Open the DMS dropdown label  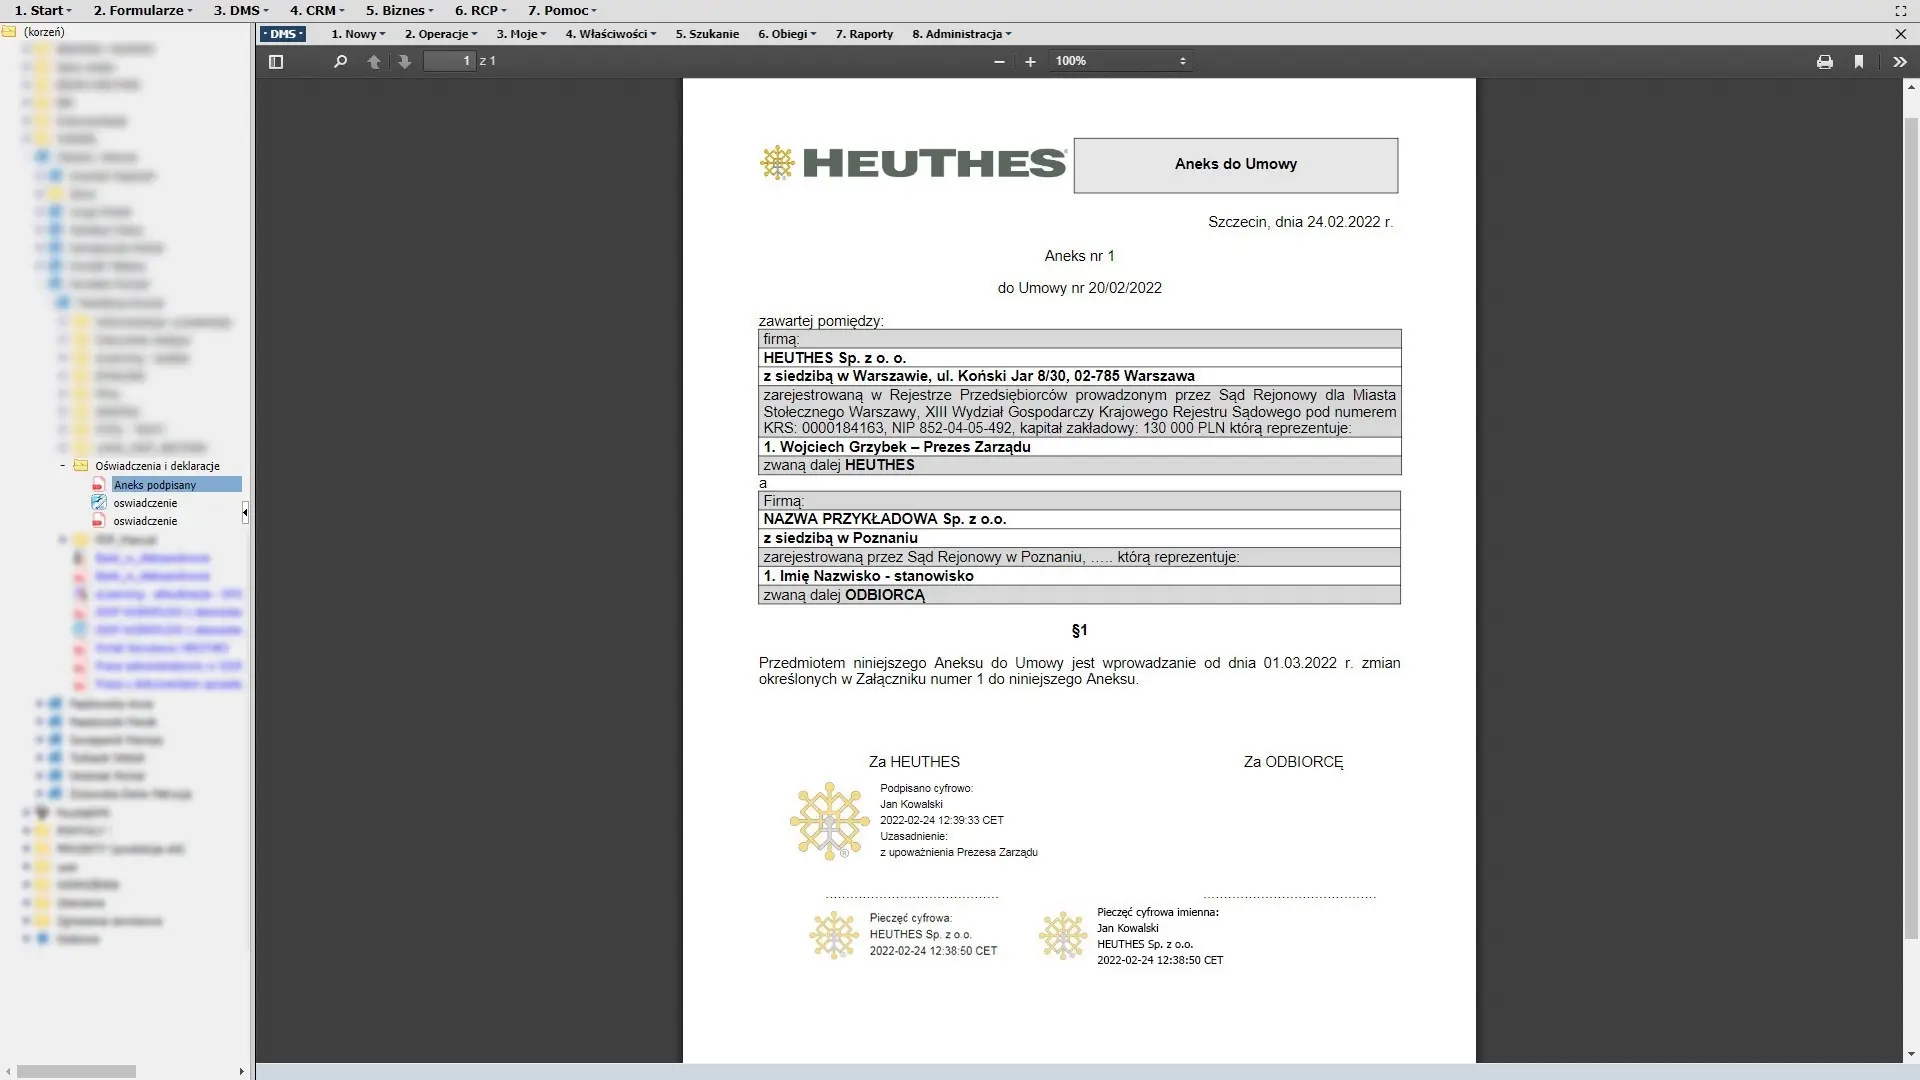[x=283, y=34]
